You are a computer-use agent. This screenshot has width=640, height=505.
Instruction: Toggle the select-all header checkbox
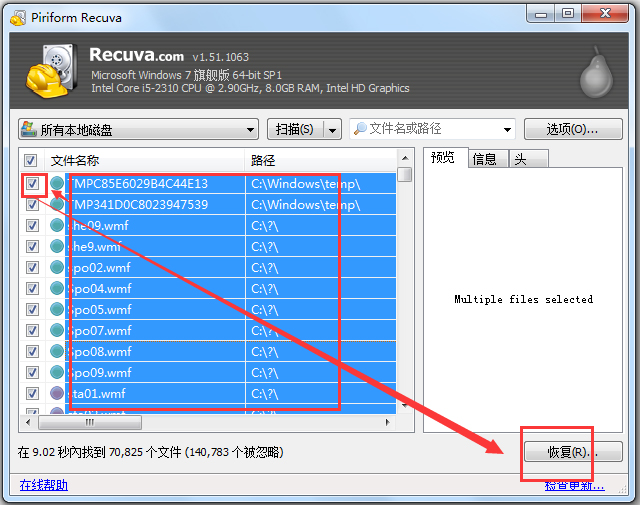tap(31, 160)
